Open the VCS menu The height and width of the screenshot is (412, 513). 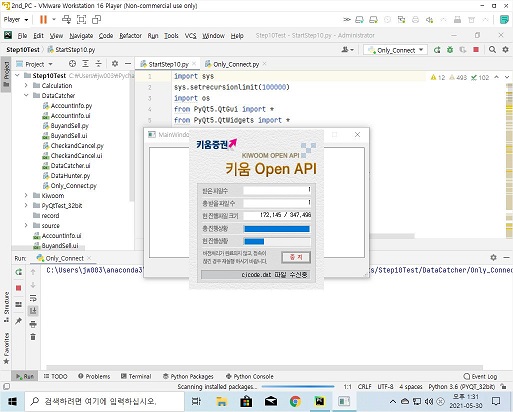click(190, 36)
